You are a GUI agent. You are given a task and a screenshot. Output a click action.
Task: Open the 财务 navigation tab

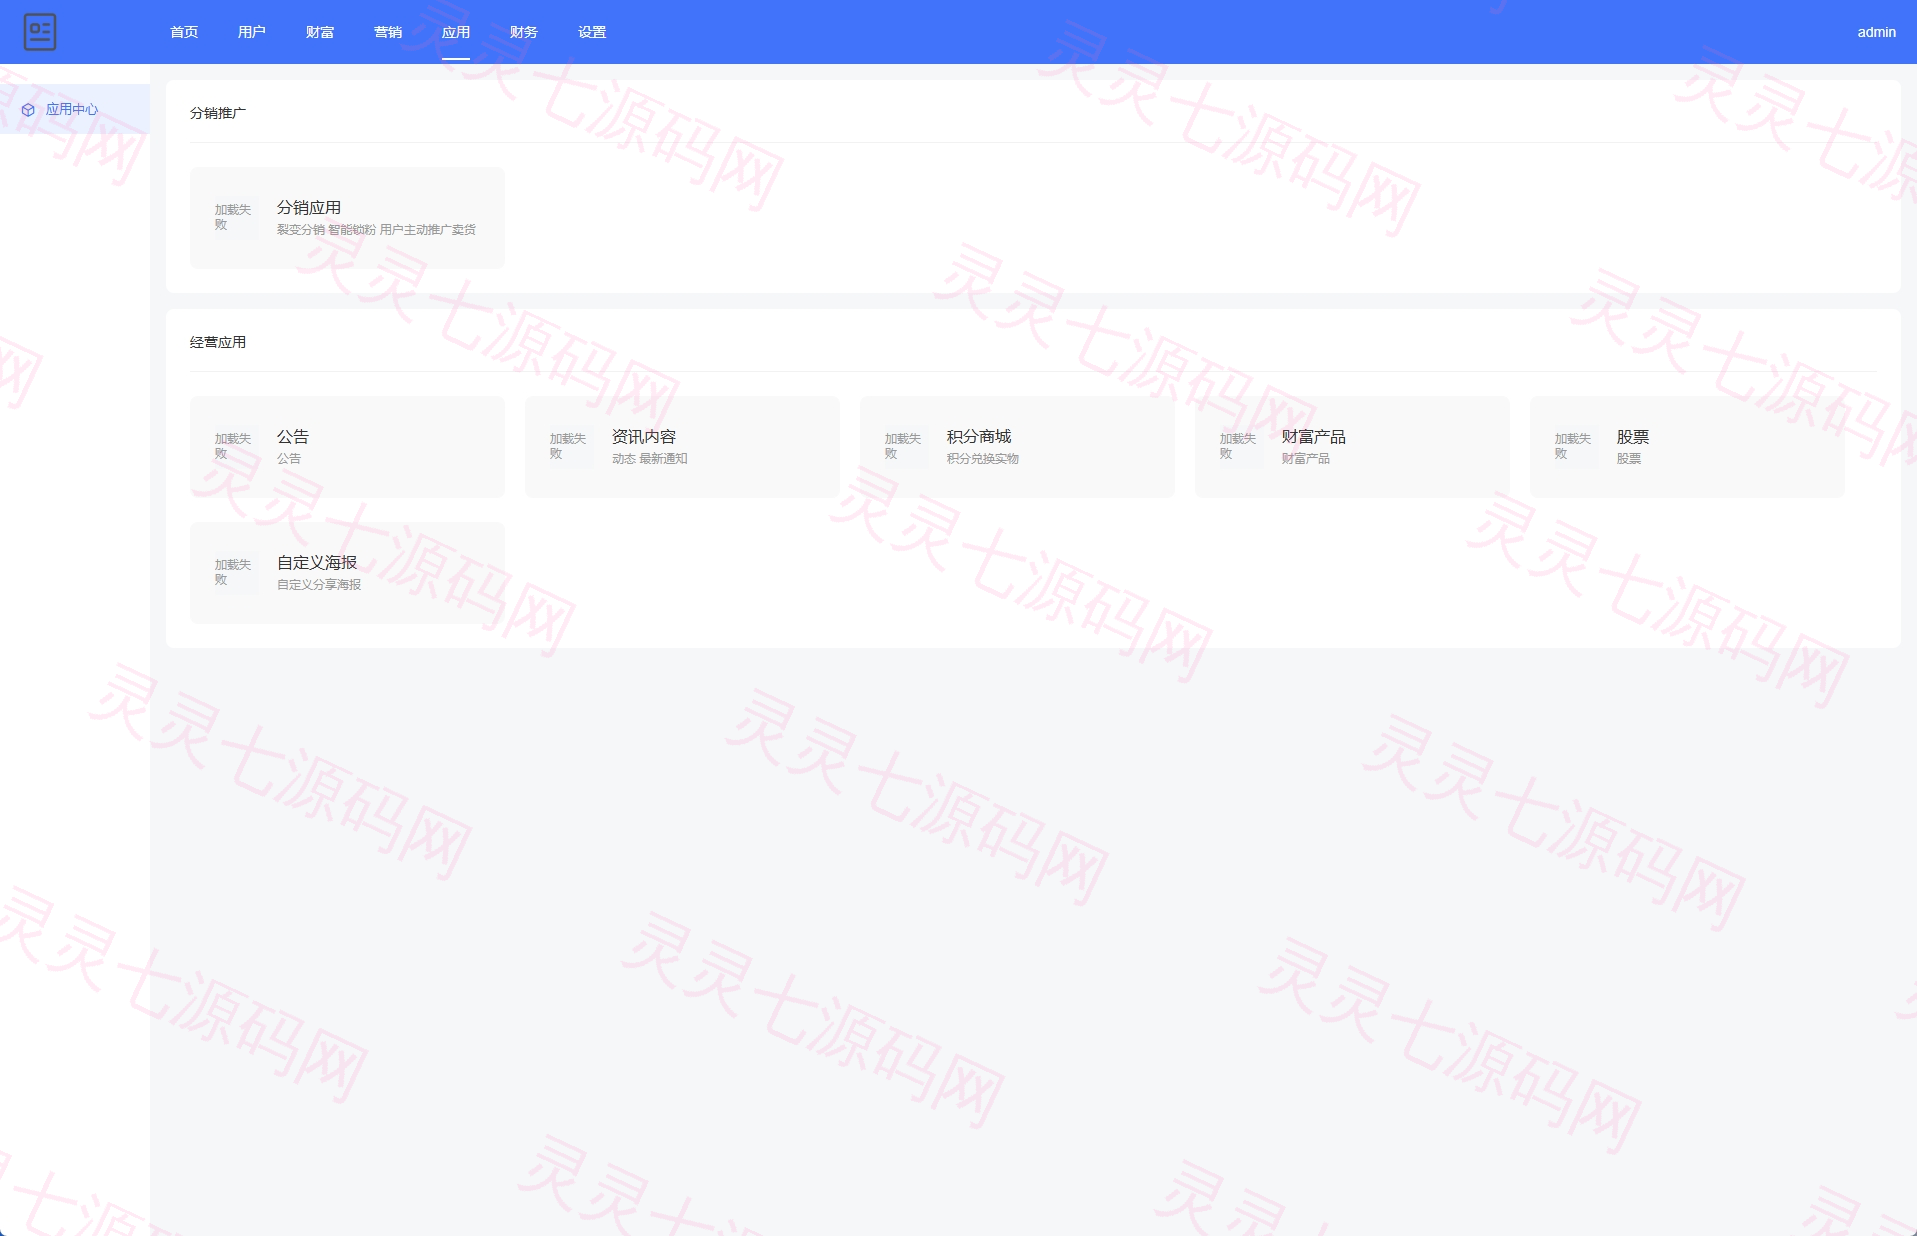[x=524, y=32]
